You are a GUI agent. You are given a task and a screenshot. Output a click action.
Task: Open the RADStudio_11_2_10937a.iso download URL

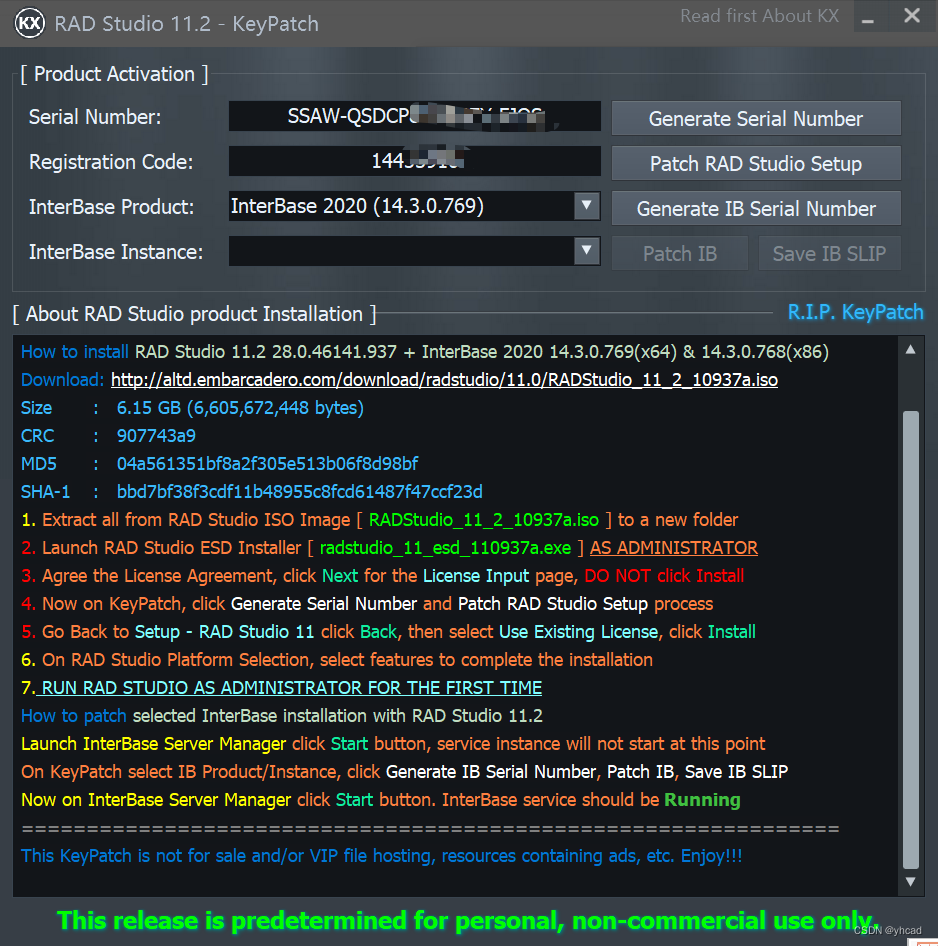click(x=444, y=380)
